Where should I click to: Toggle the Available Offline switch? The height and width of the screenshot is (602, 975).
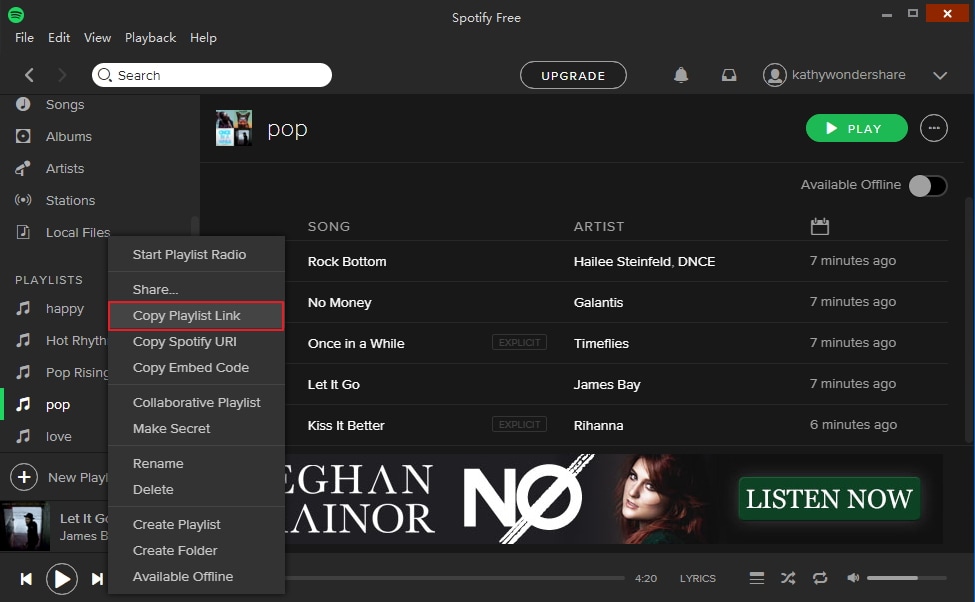pyautogui.click(x=928, y=185)
